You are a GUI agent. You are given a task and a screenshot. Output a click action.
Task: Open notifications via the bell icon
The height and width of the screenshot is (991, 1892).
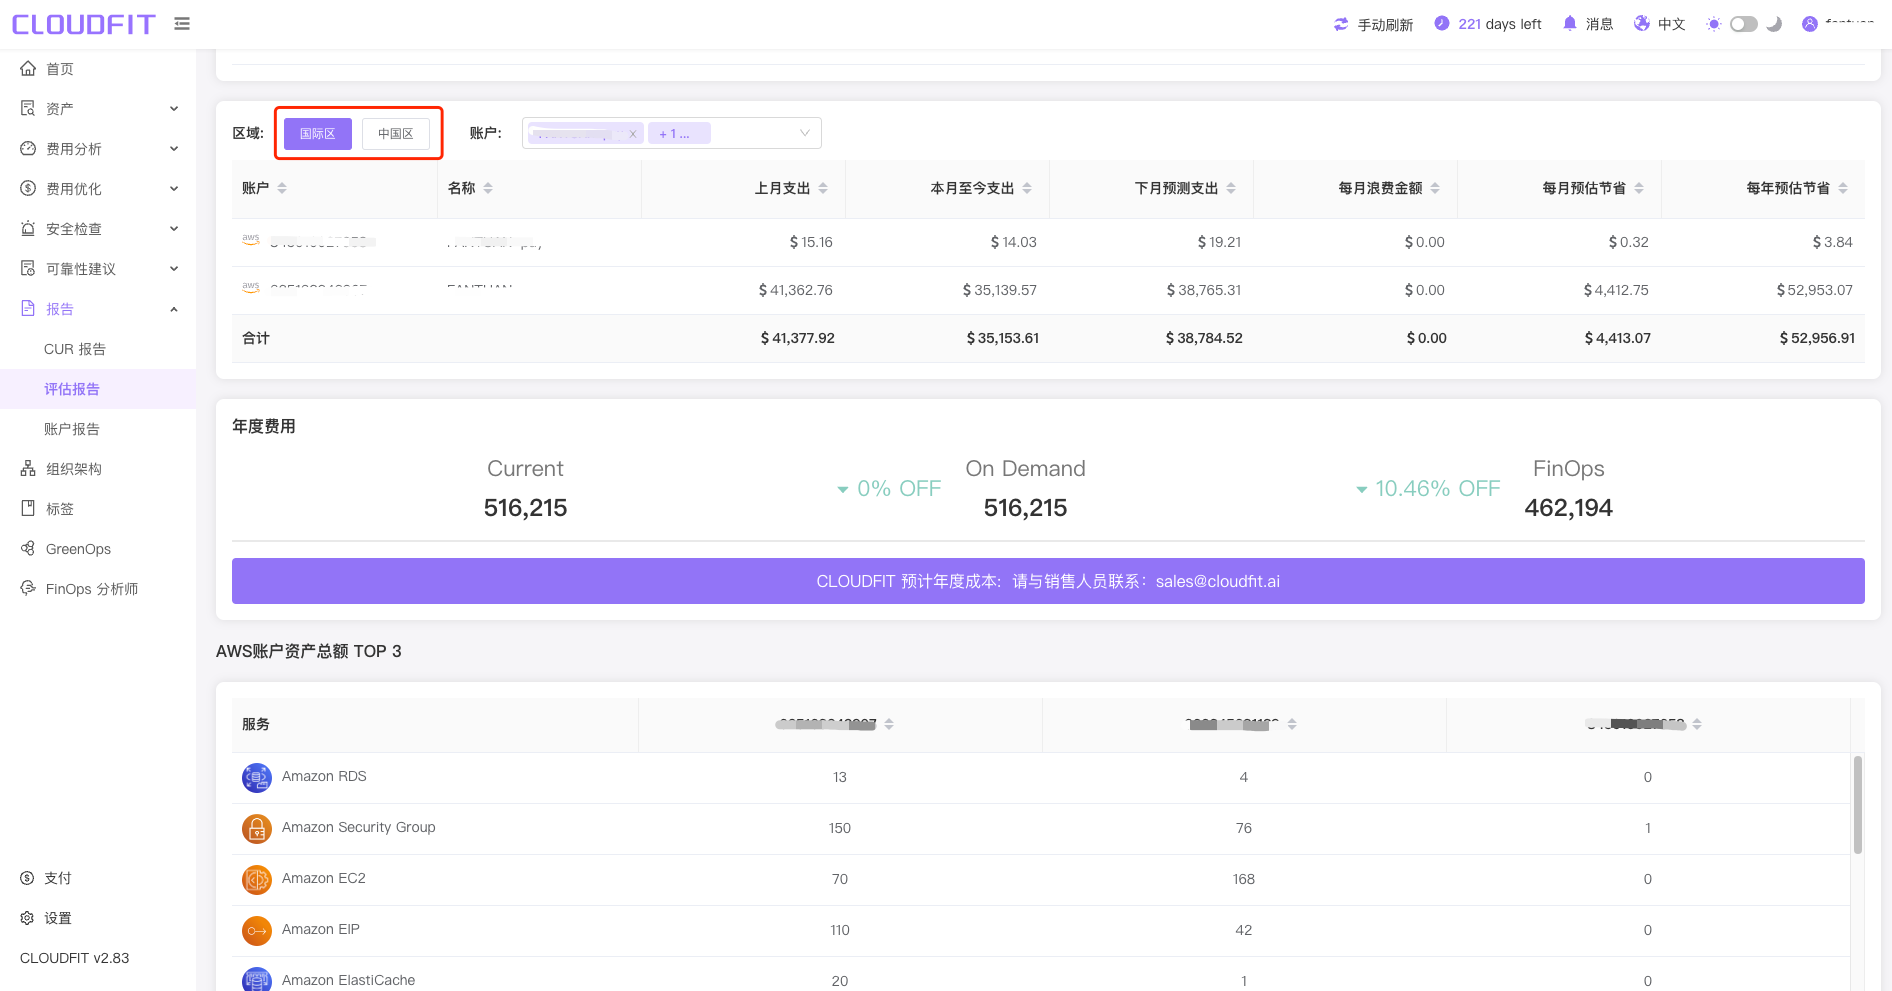tap(1569, 24)
